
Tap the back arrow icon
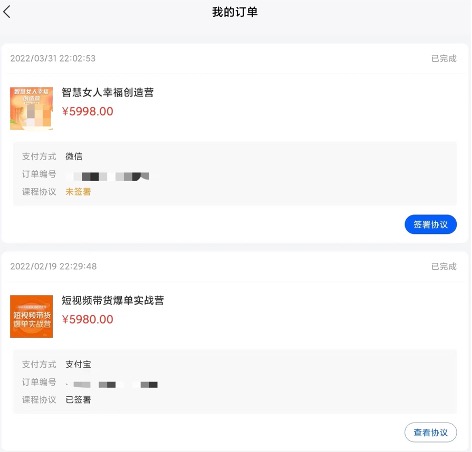tap(7, 12)
